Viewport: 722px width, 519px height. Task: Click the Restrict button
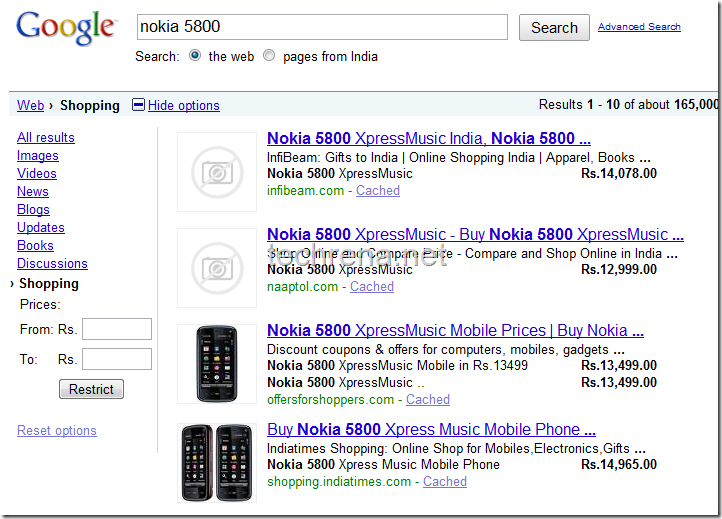tap(91, 389)
